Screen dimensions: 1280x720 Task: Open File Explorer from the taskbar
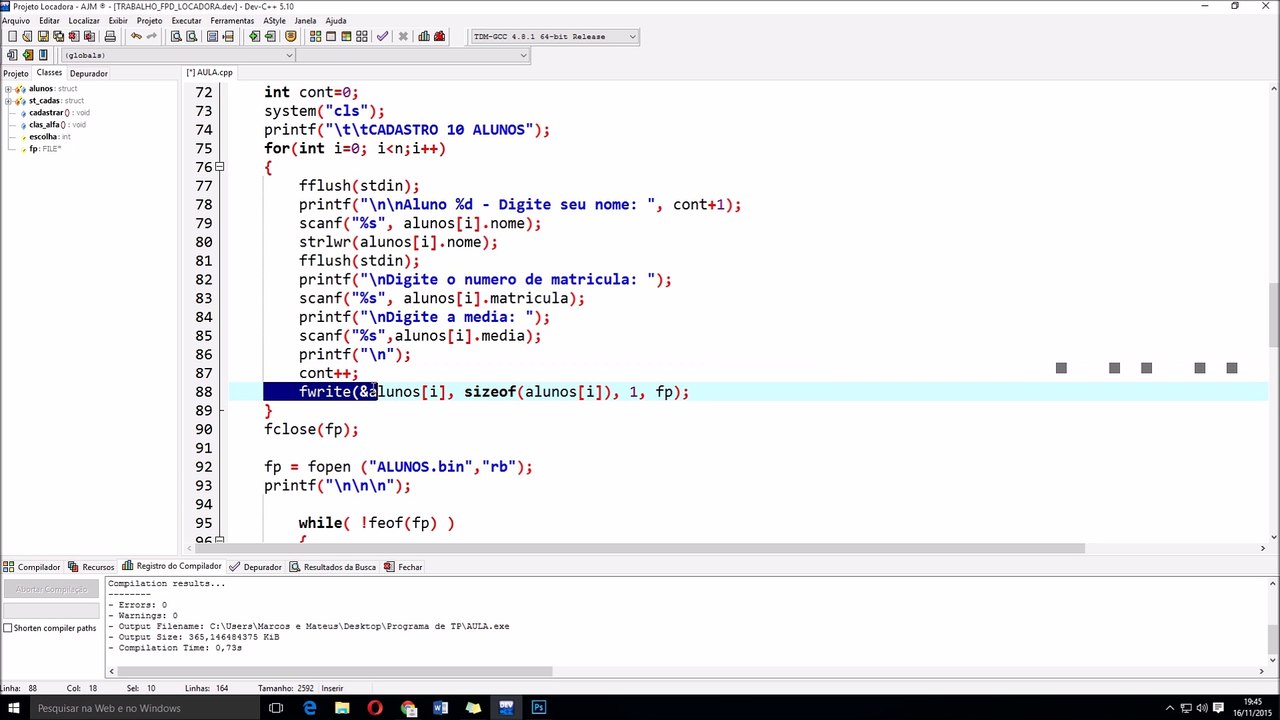coord(342,708)
